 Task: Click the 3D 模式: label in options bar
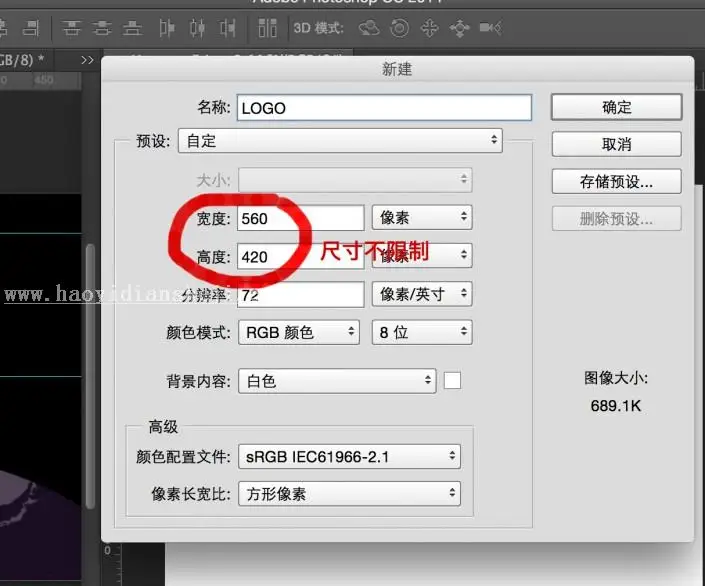tap(319, 28)
